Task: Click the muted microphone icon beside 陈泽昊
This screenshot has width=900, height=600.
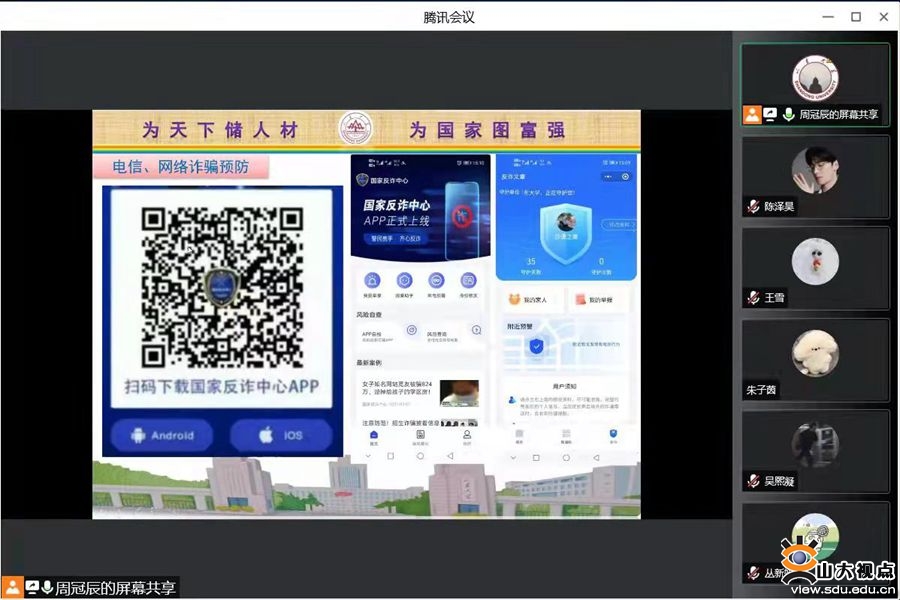Action: [x=753, y=206]
